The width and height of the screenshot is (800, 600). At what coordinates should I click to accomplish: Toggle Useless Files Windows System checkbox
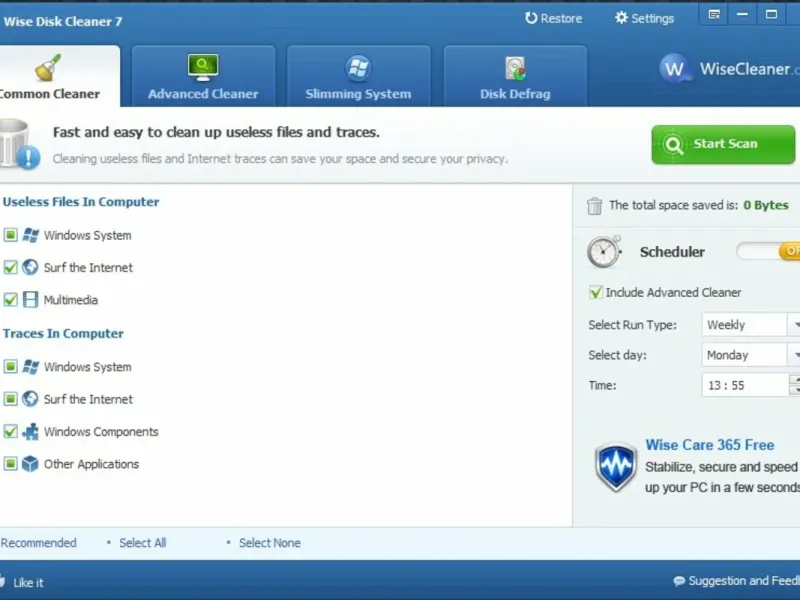coord(10,235)
